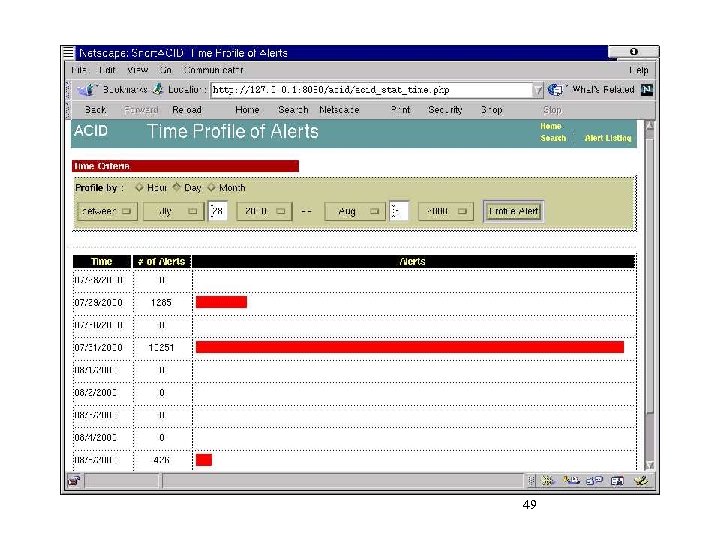Follow the Home link in the ACID header
The height and width of the screenshot is (540, 720).
pyautogui.click(x=551, y=126)
